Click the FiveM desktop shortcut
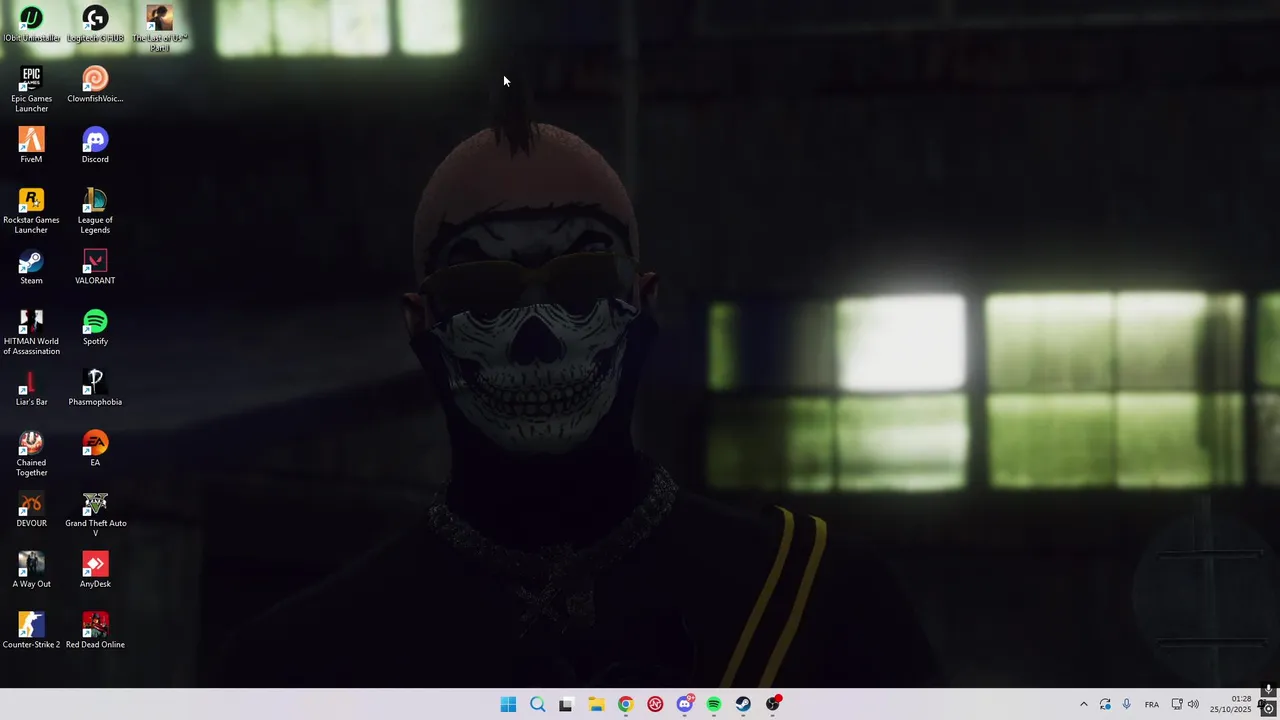 tap(31, 146)
